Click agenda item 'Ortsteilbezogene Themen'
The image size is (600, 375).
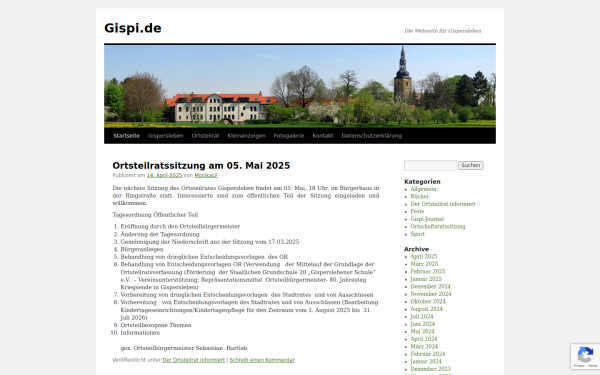tap(156, 325)
